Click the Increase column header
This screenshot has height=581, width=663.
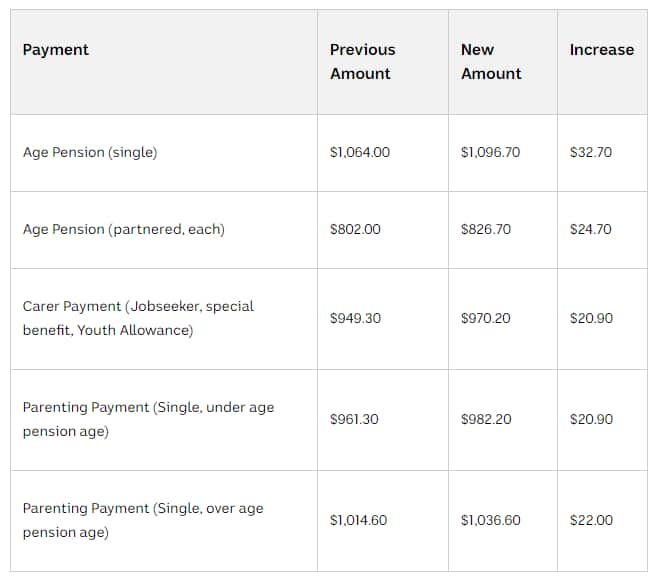click(x=601, y=50)
